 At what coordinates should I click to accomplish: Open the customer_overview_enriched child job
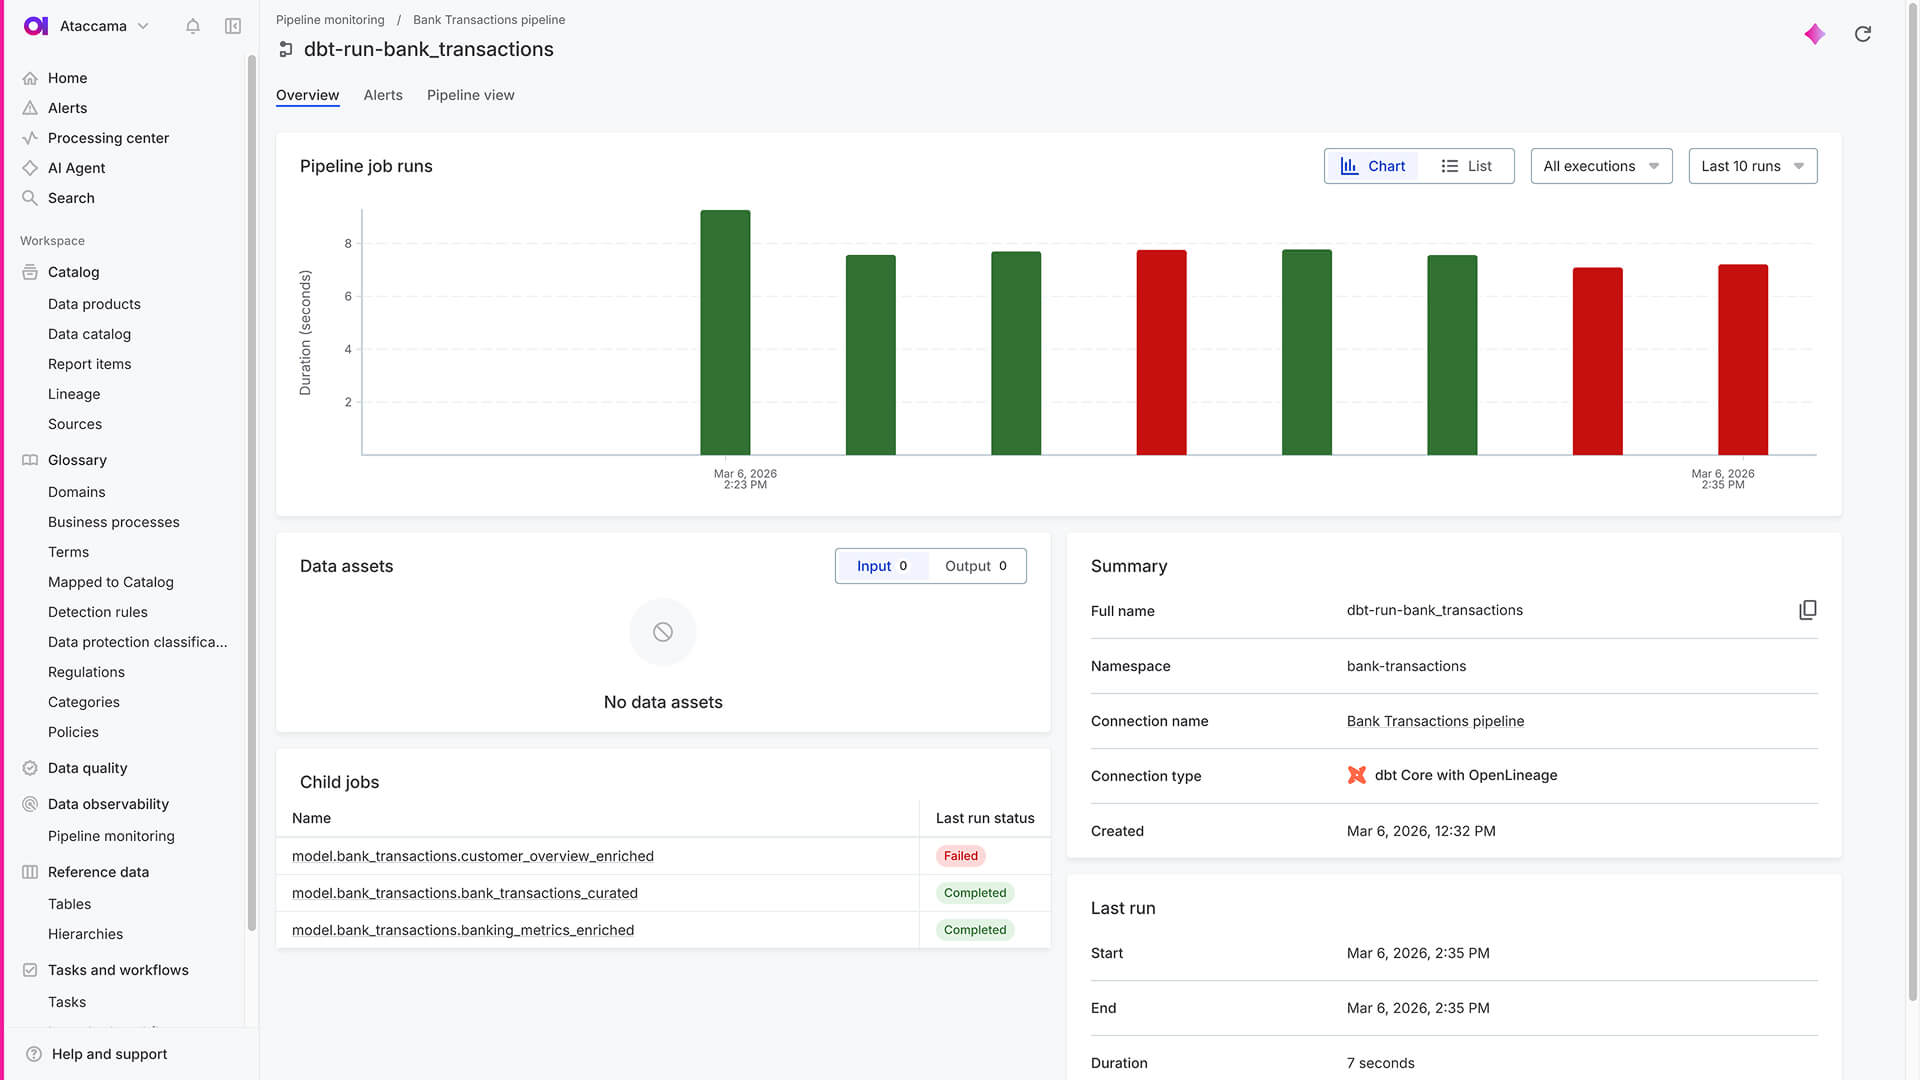click(472, 856)
